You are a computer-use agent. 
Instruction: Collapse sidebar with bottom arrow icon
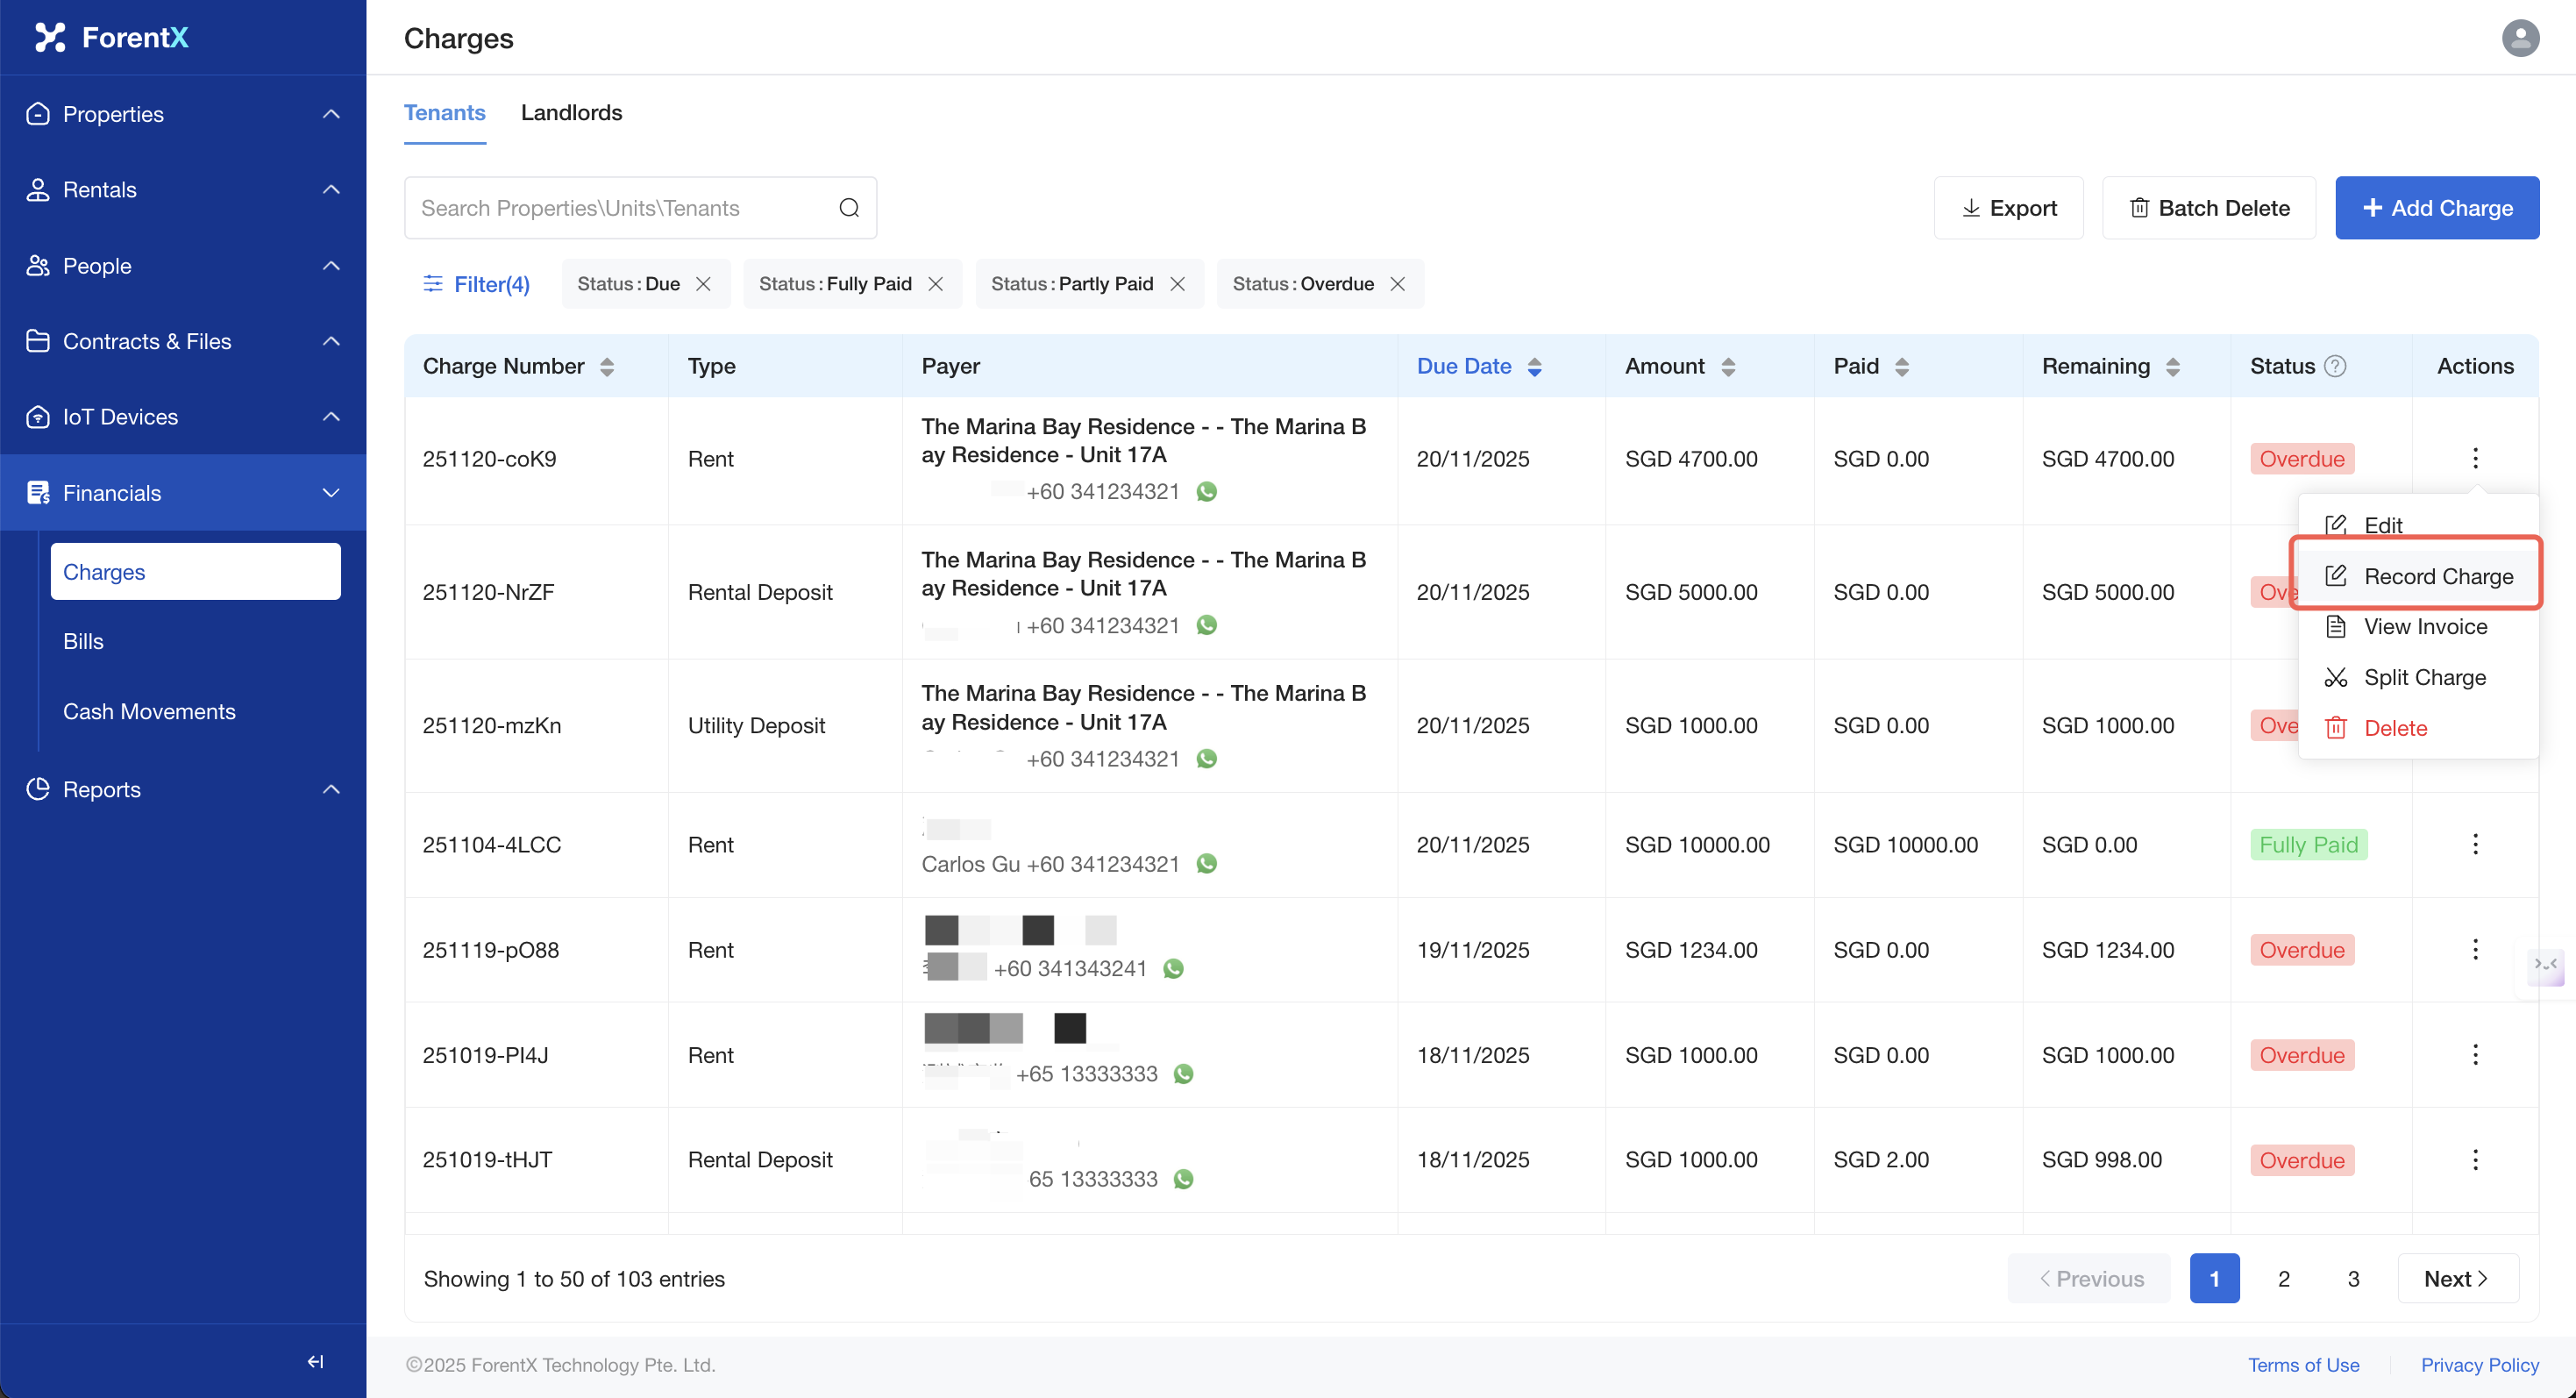click(315, 1361)
